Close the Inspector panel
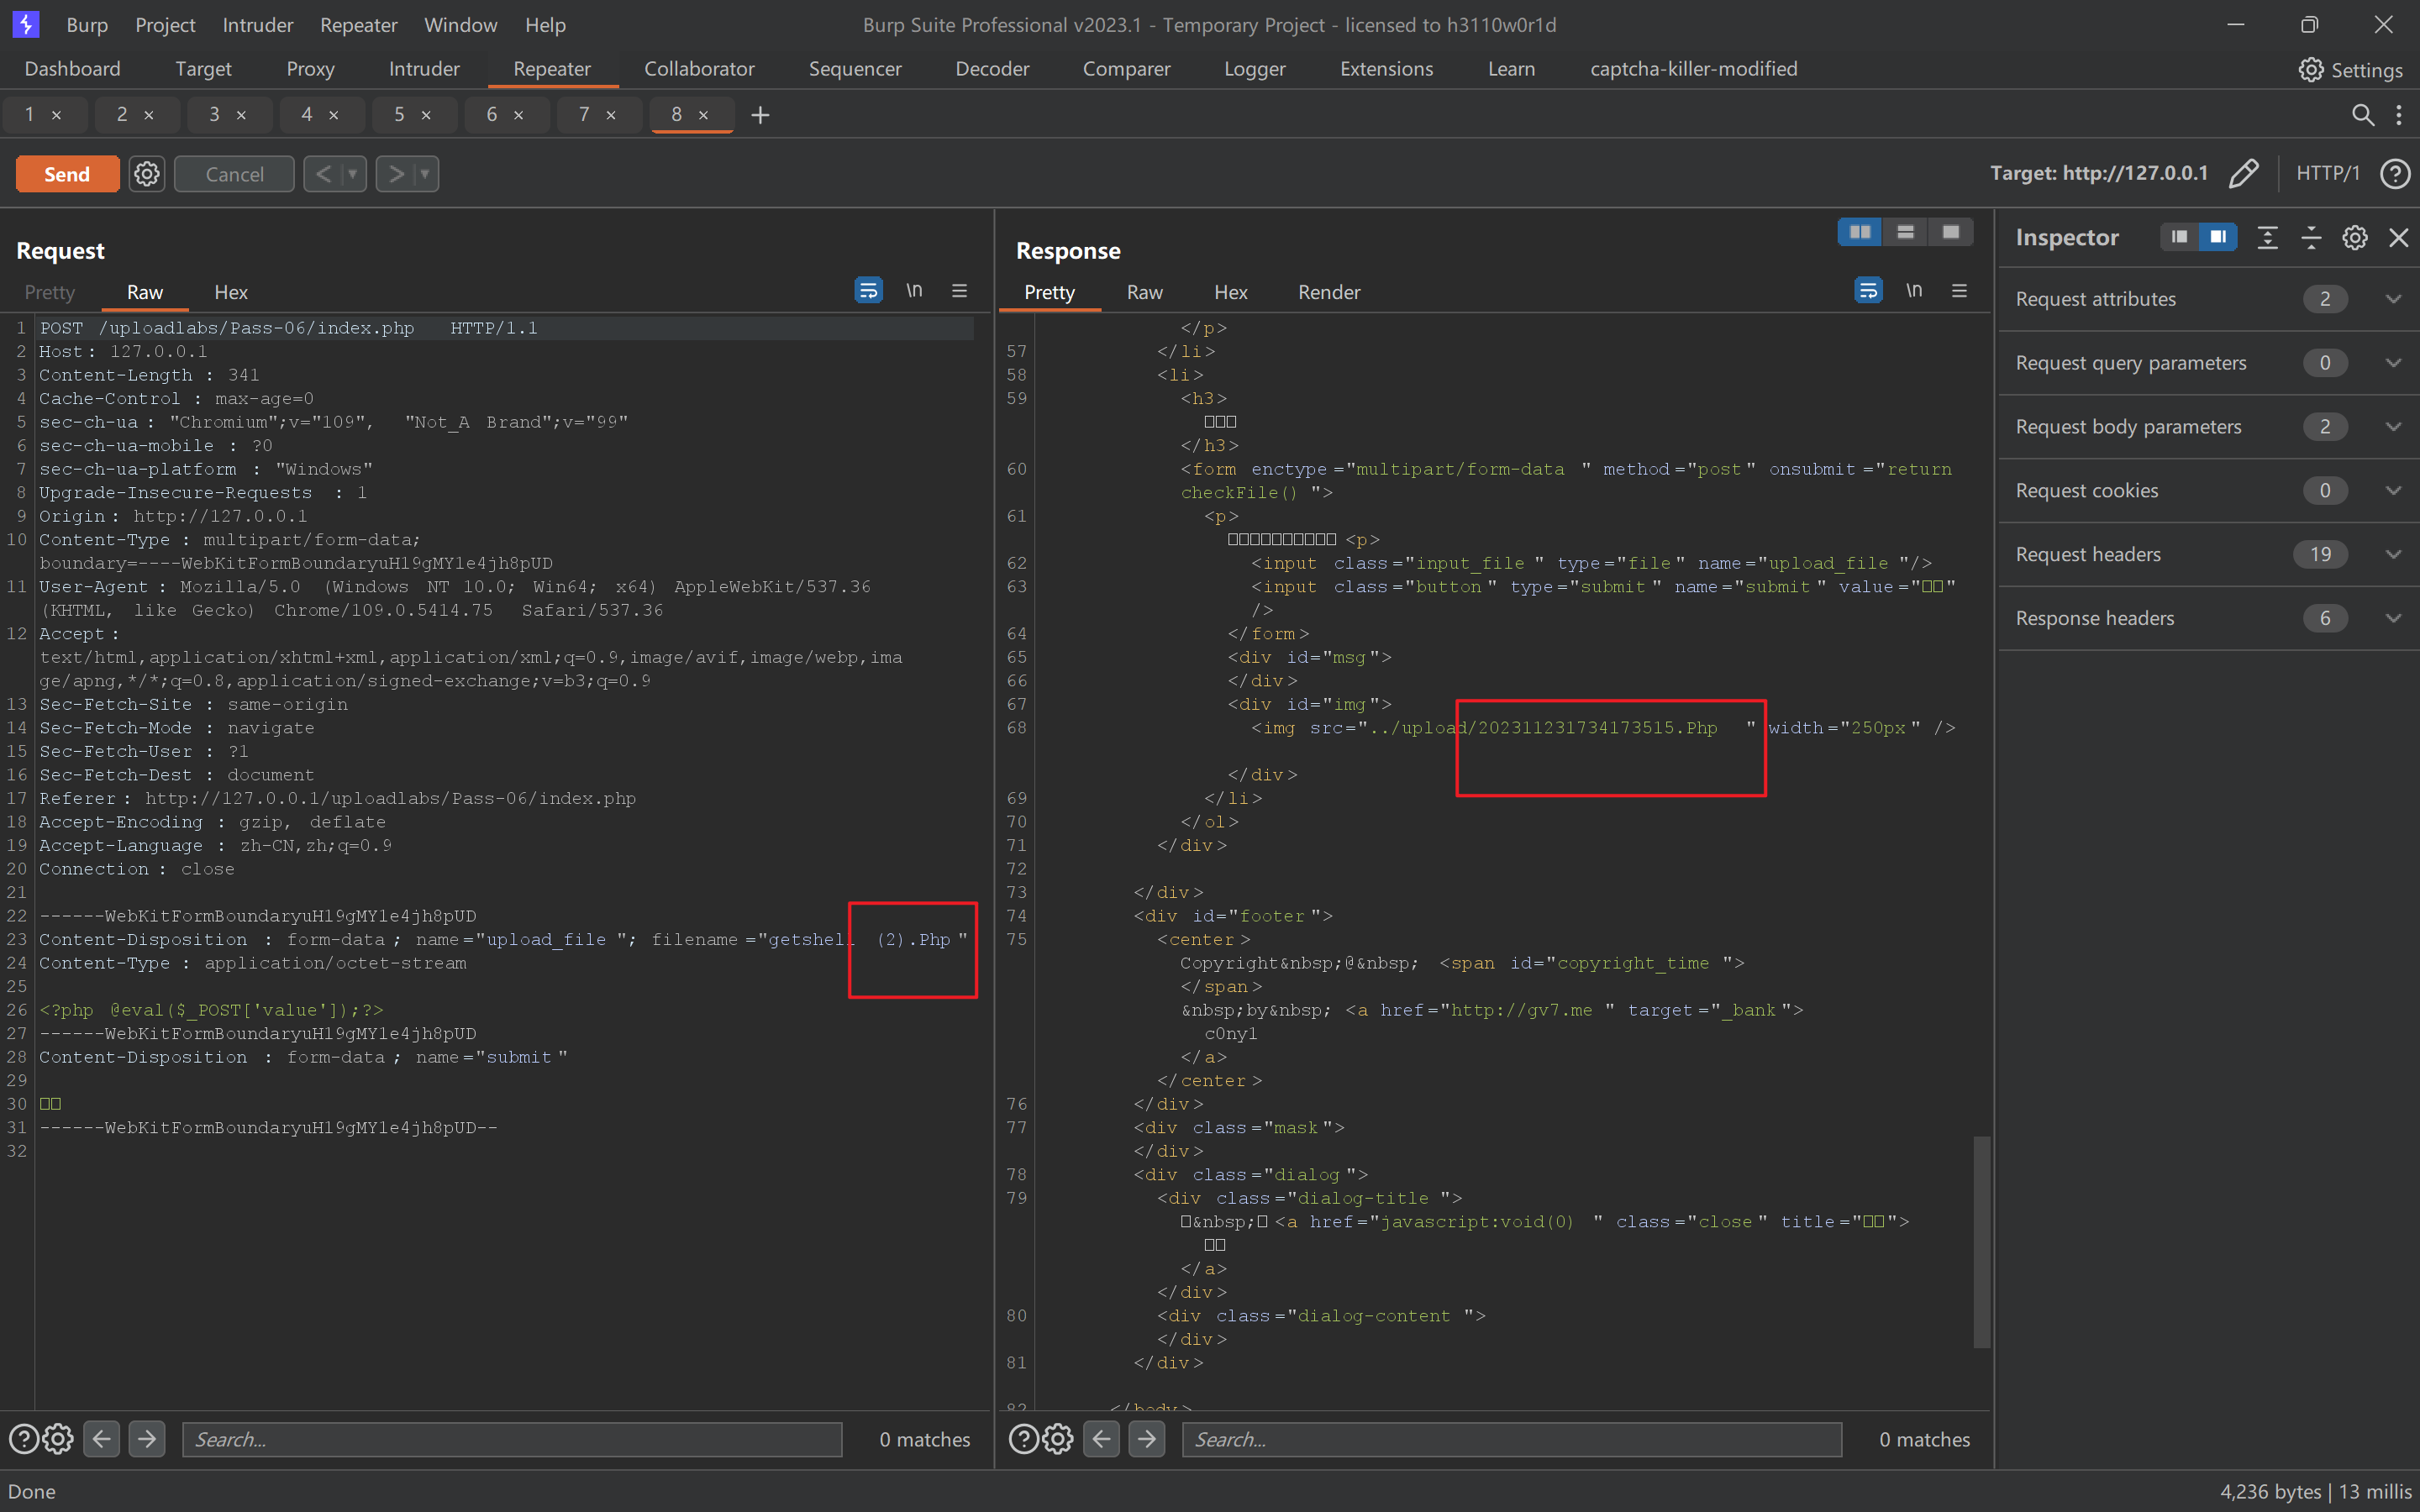Image resolution: width=2420 pixels, height=1512 pixels. coord(2398,237)
